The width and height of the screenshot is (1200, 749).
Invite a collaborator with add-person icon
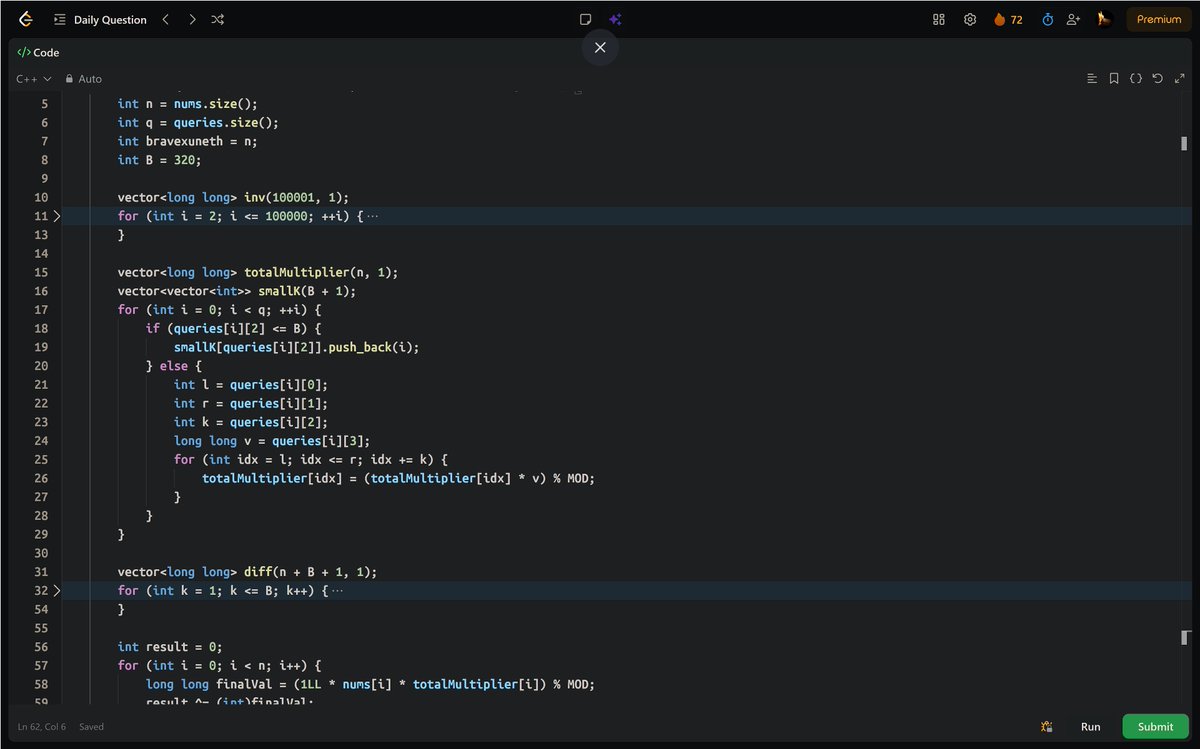click(x=1074, y=19)
